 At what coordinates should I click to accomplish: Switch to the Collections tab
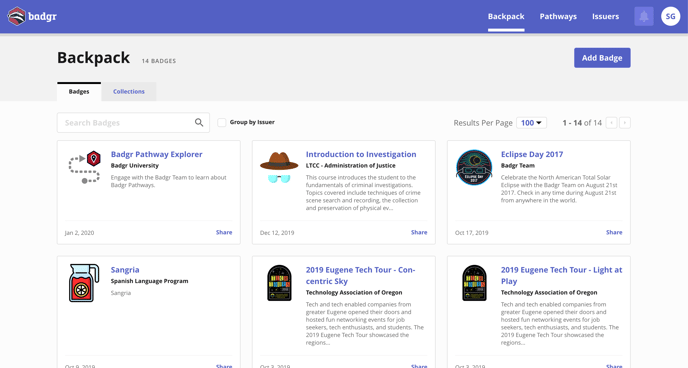point(129,92)
